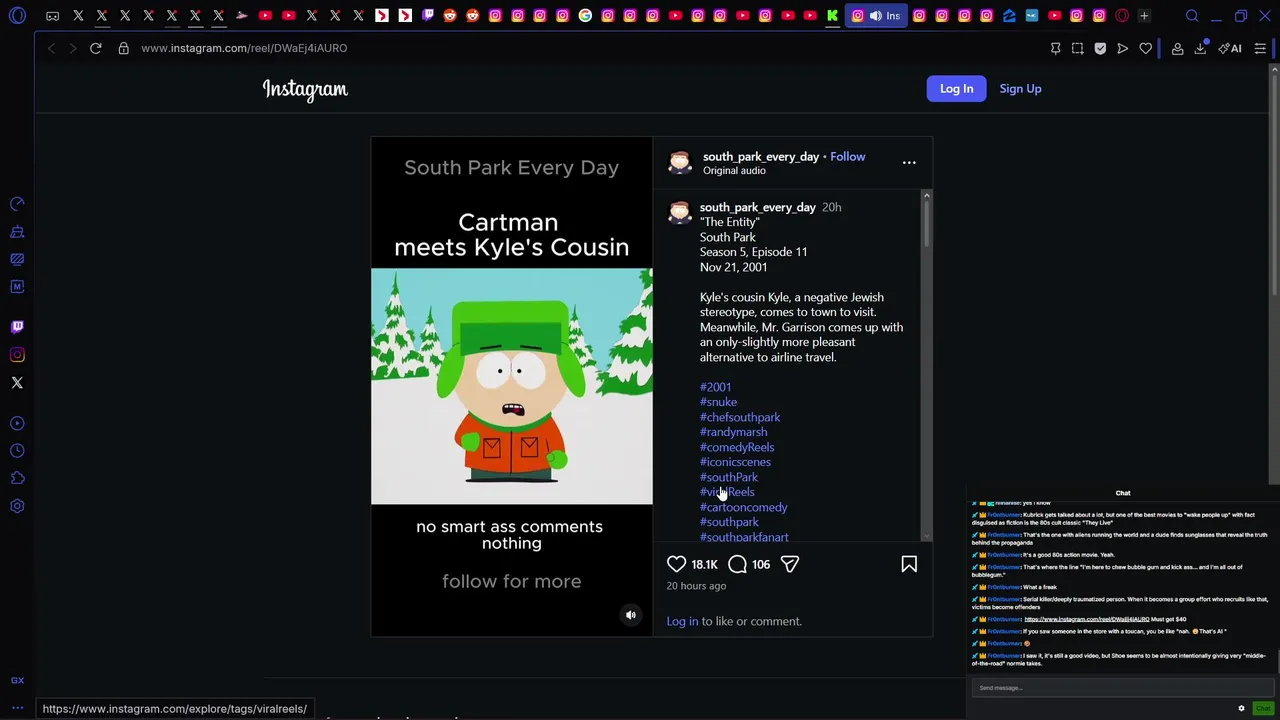Click the send/flow arrow toolbar icon
This screenshot has width=1280, height=720.
(x=1122, y=48)
